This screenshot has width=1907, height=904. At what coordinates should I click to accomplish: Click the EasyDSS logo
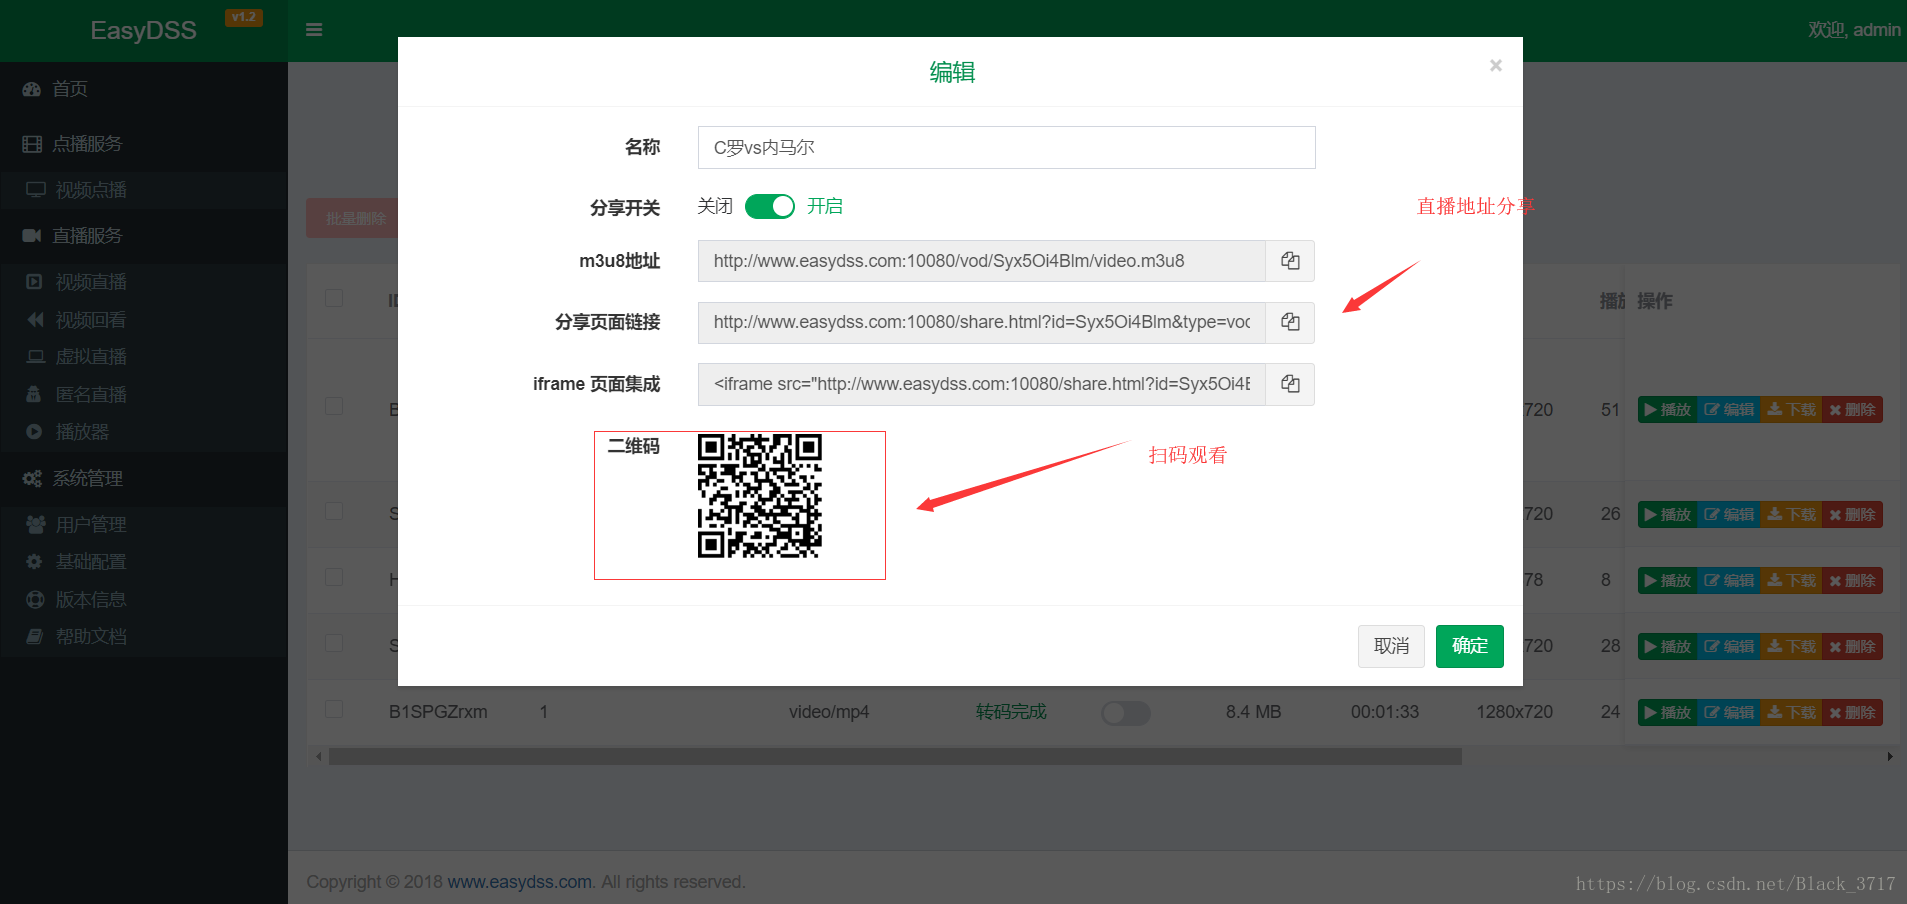143,31
